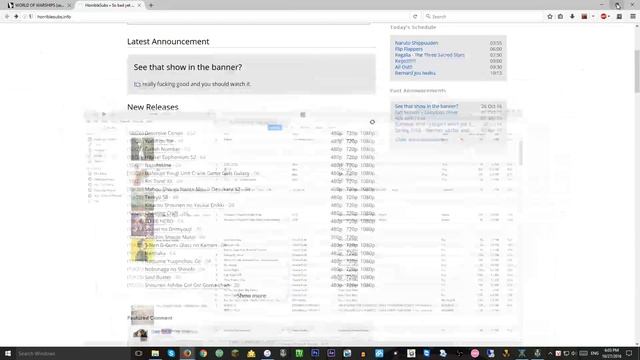Select the HorribleSubs browser tab
The height and width of the screenshot is (360, 640).
pyautogui.click(x=108, y=5)
